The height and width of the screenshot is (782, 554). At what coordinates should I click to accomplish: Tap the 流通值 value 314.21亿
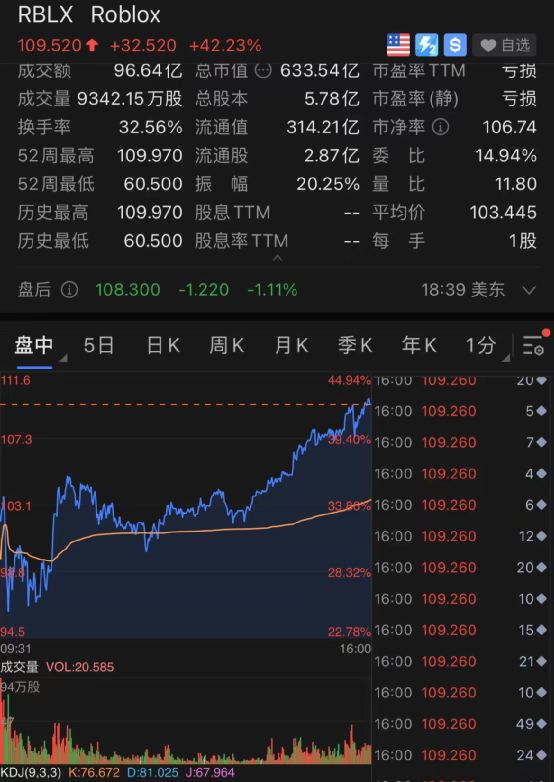coord(323,127)
